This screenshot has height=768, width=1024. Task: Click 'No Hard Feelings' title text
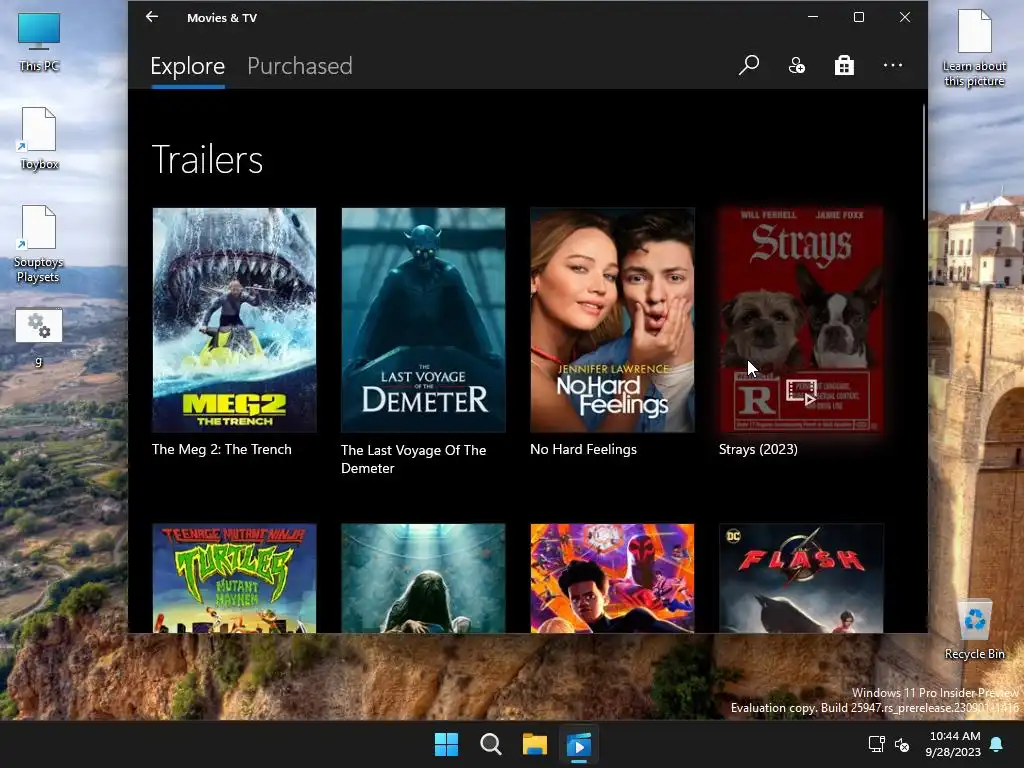pos(583,449)
